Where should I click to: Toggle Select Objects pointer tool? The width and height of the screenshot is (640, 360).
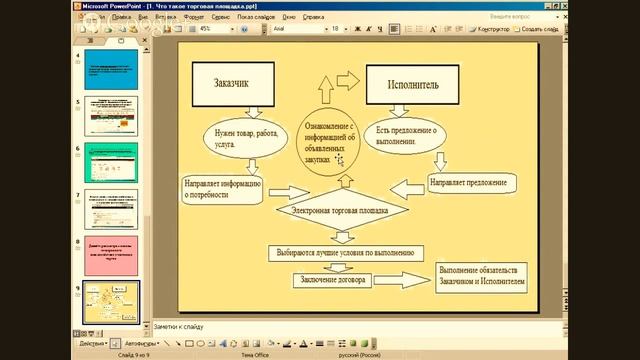click(115, 344)
